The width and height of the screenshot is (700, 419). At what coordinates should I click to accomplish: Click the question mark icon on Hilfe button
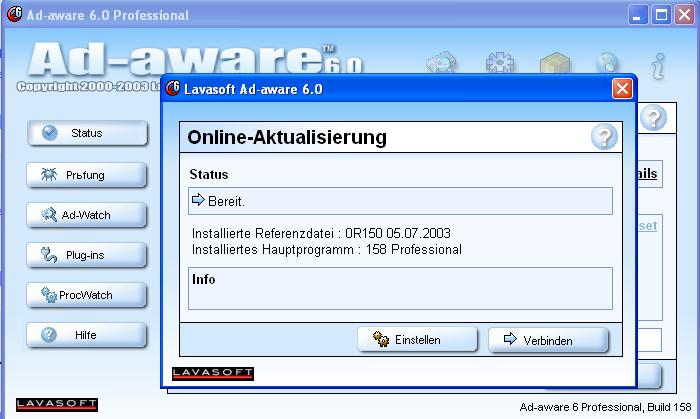click(49, 335)
